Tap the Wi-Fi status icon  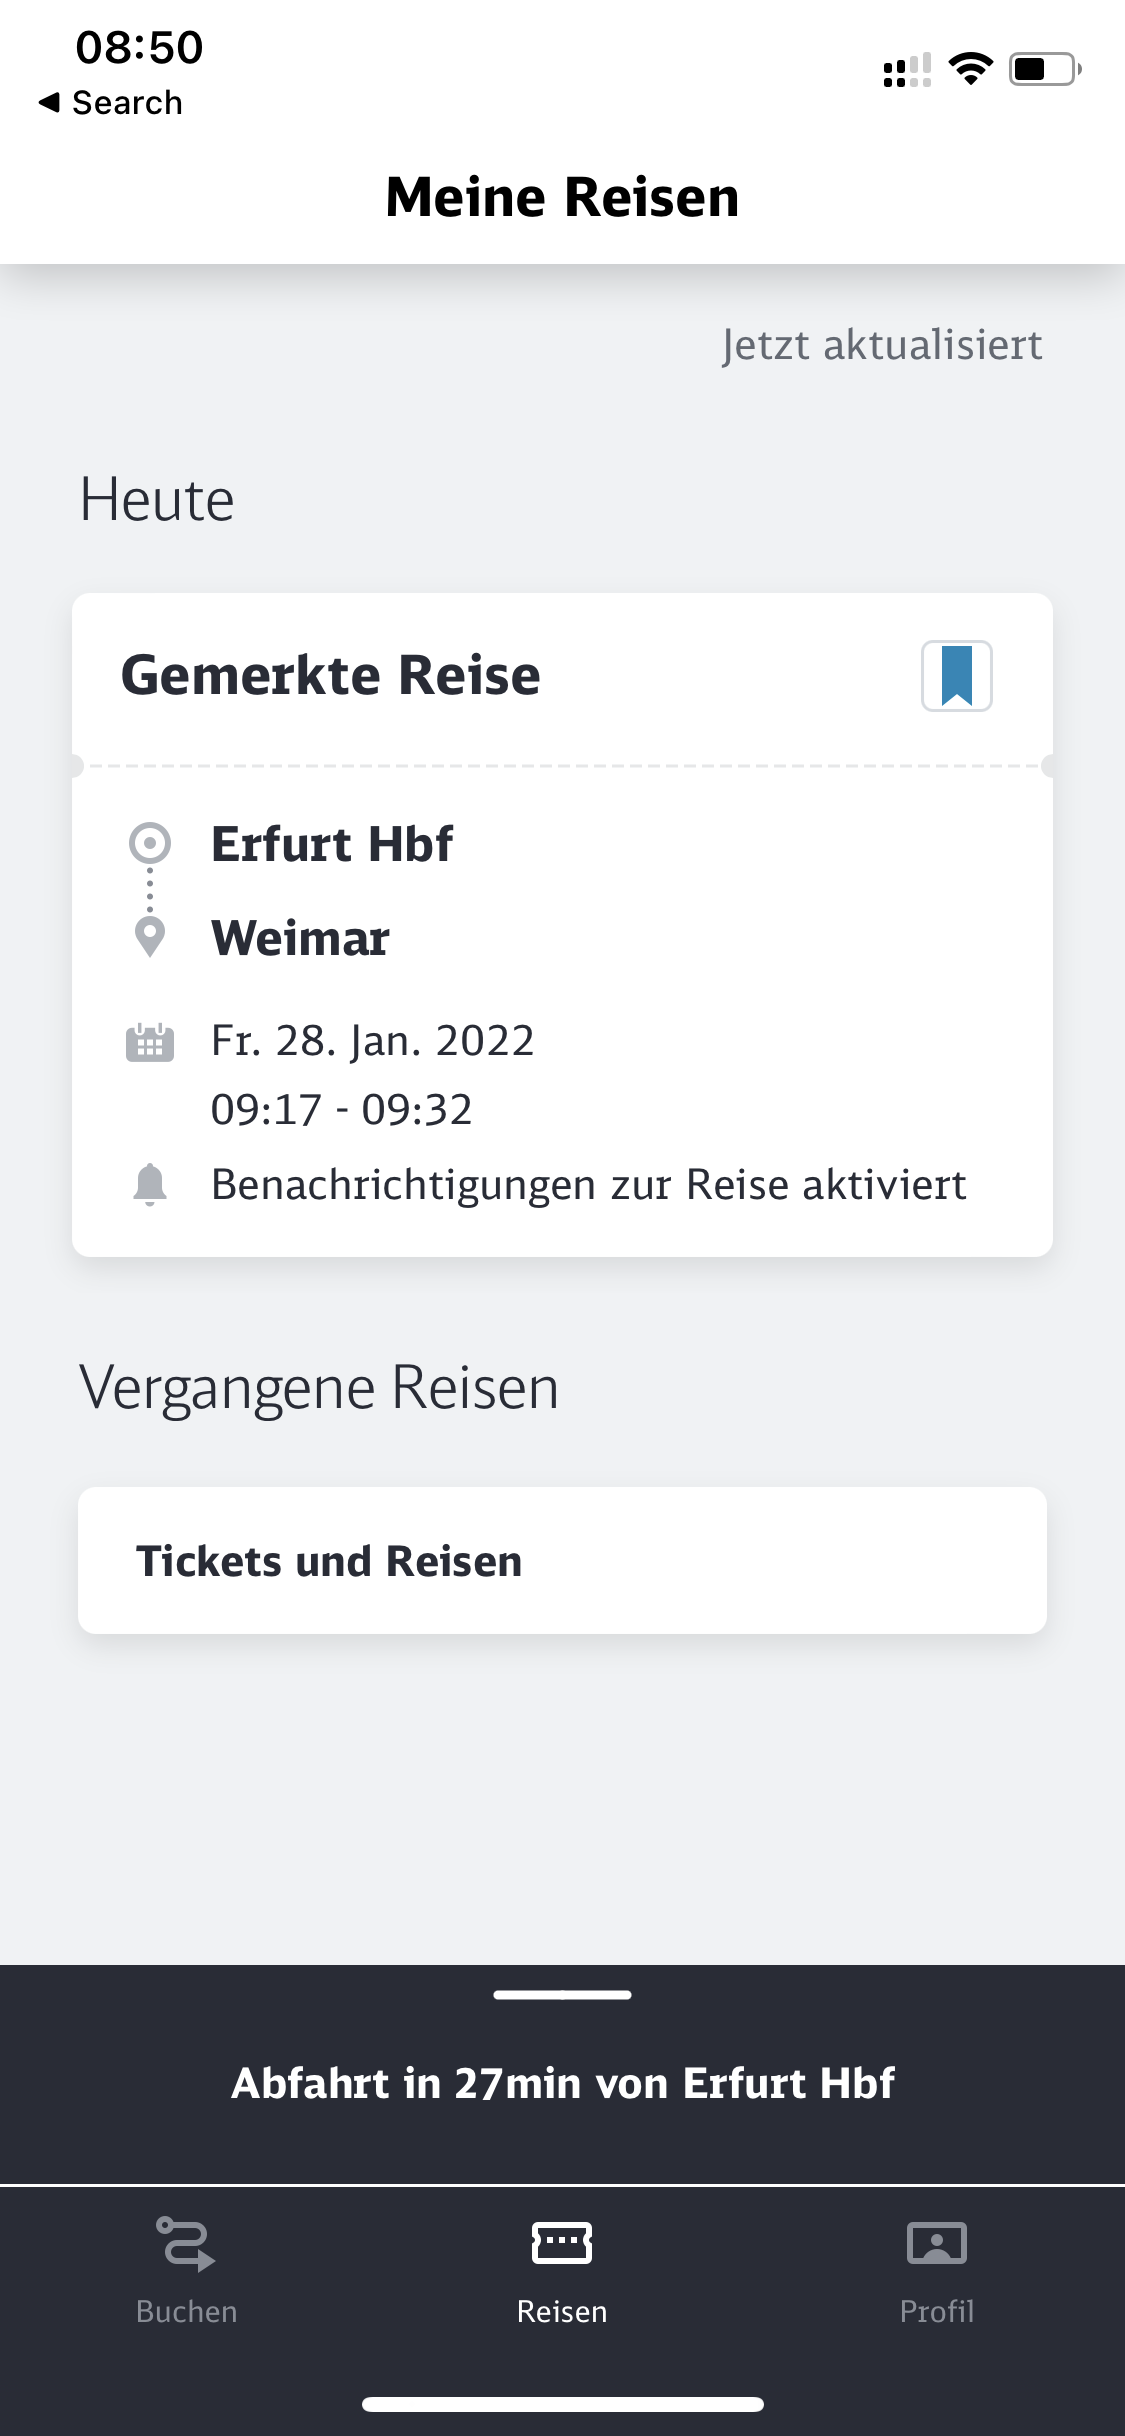tap(970, 69)
